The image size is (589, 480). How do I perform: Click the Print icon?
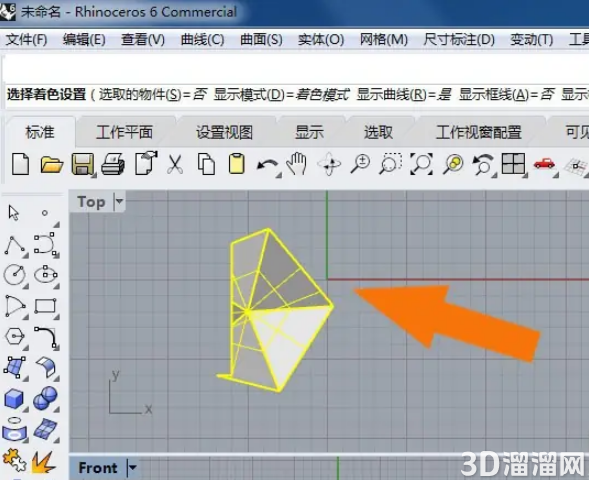click(113, 164)
